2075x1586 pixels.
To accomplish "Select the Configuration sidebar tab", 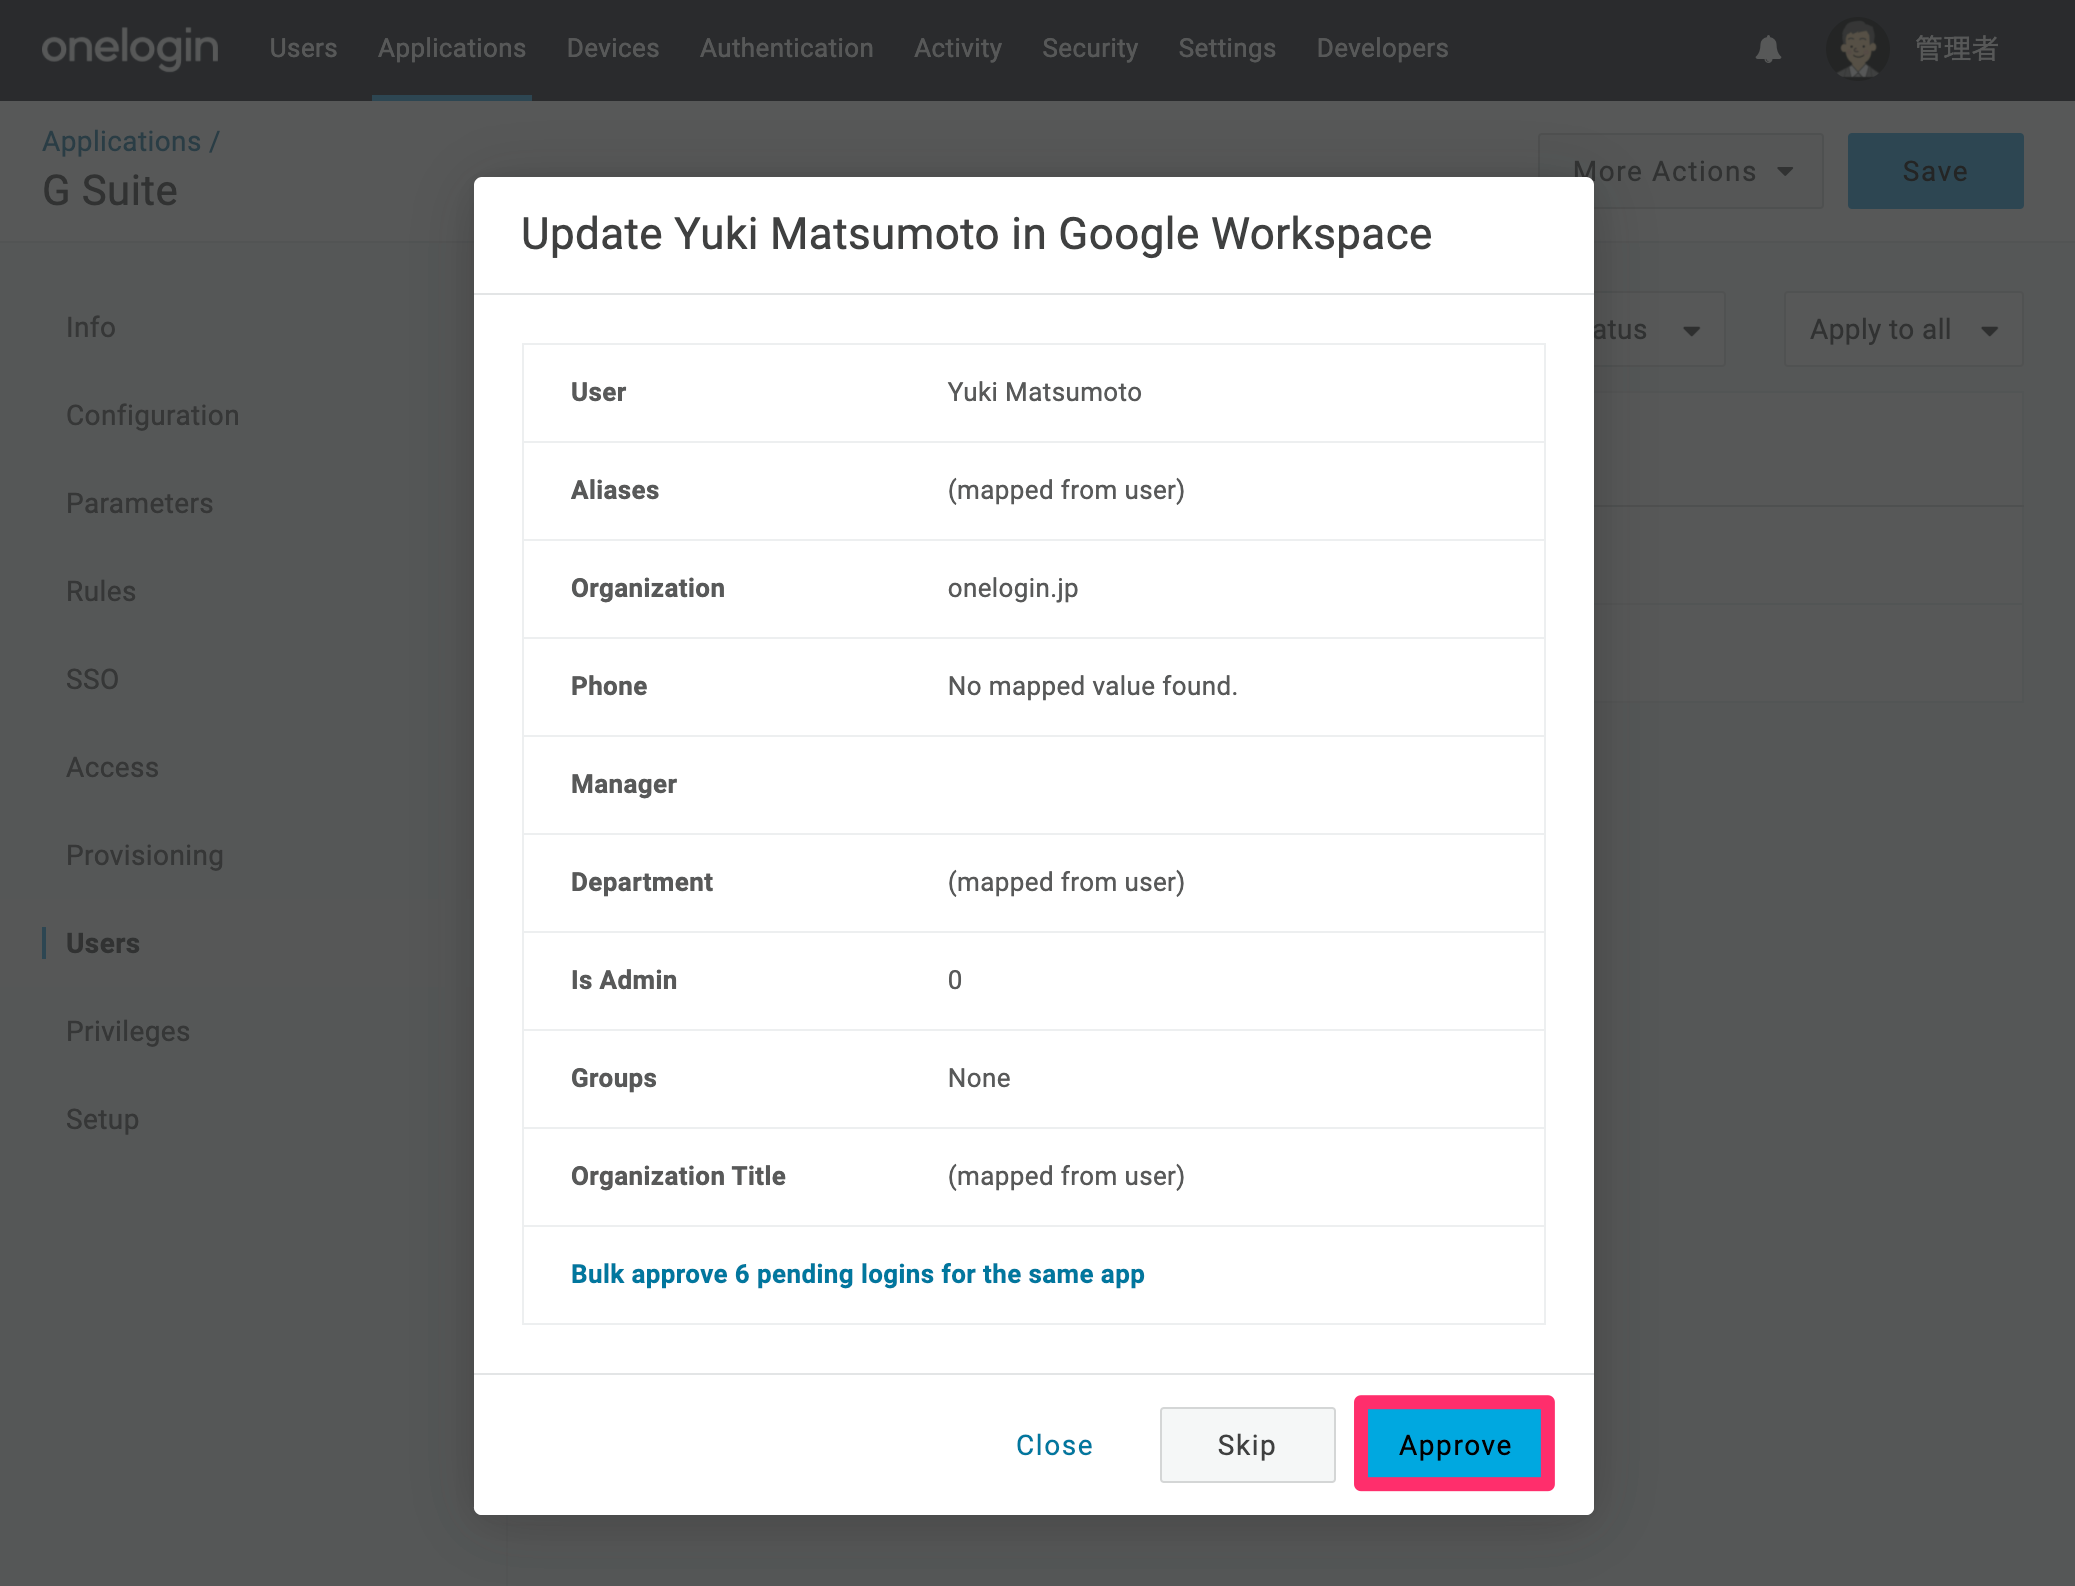I will [x=153, y=415].
